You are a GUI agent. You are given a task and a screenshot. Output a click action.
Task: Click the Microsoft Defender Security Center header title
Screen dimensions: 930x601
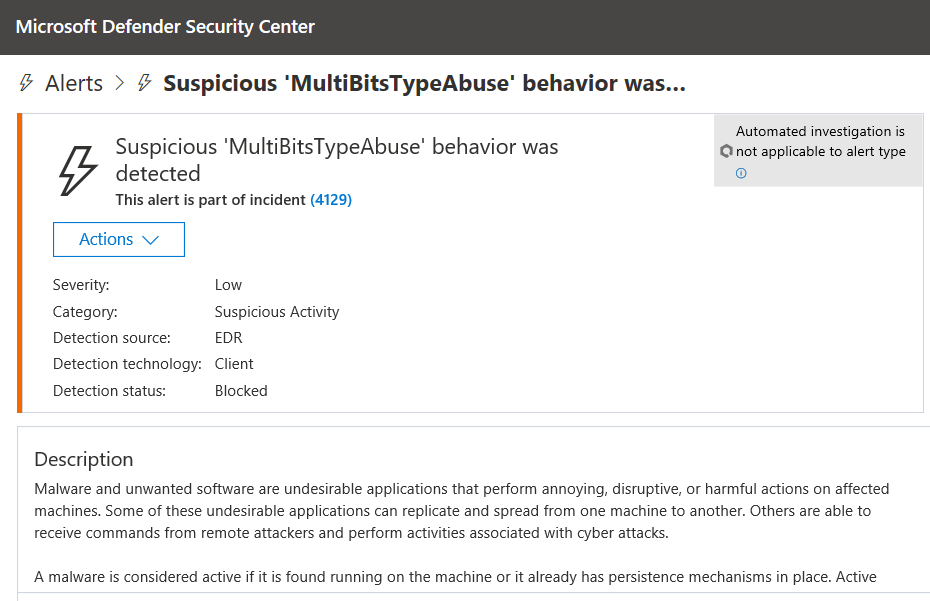165,27
